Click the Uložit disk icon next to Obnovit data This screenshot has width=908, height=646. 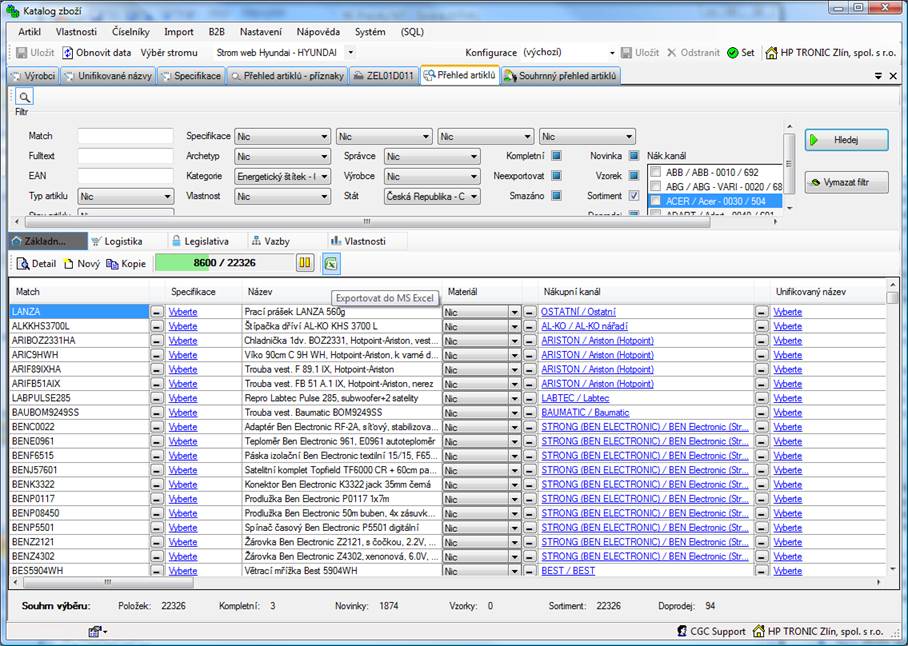coord(21,53)
